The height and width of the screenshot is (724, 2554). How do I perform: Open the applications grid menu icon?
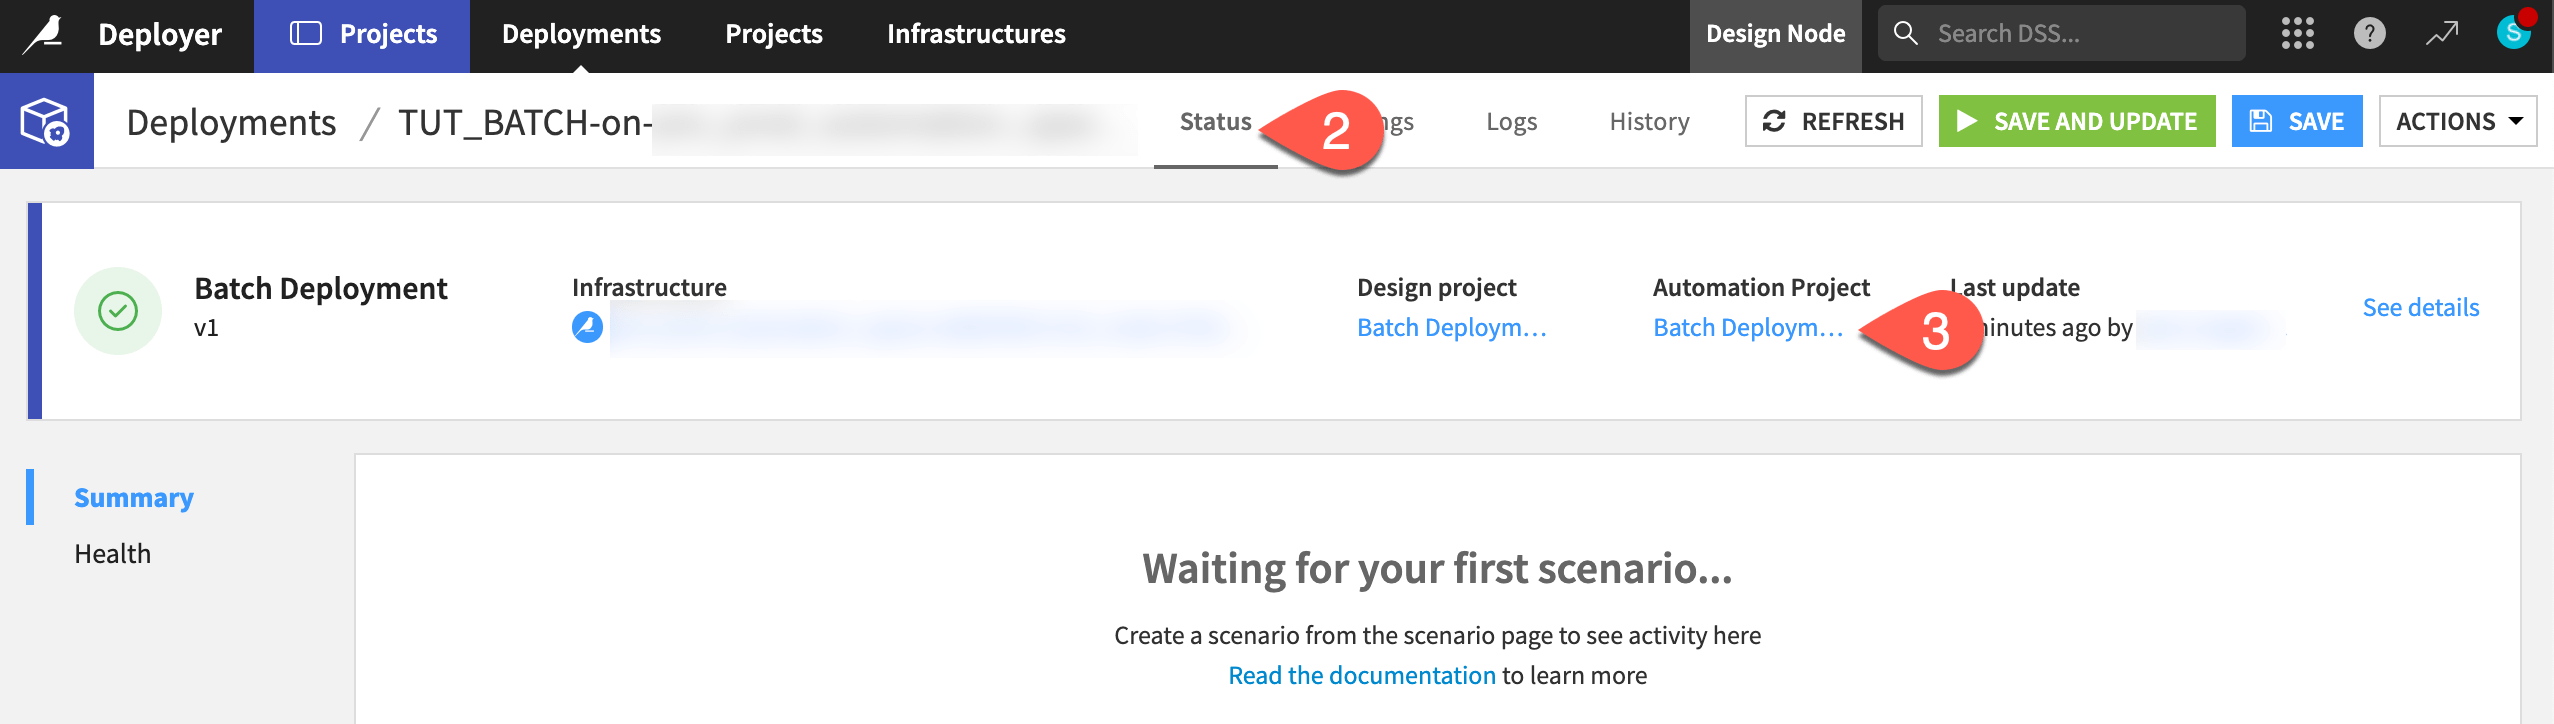coord(2297,34)
